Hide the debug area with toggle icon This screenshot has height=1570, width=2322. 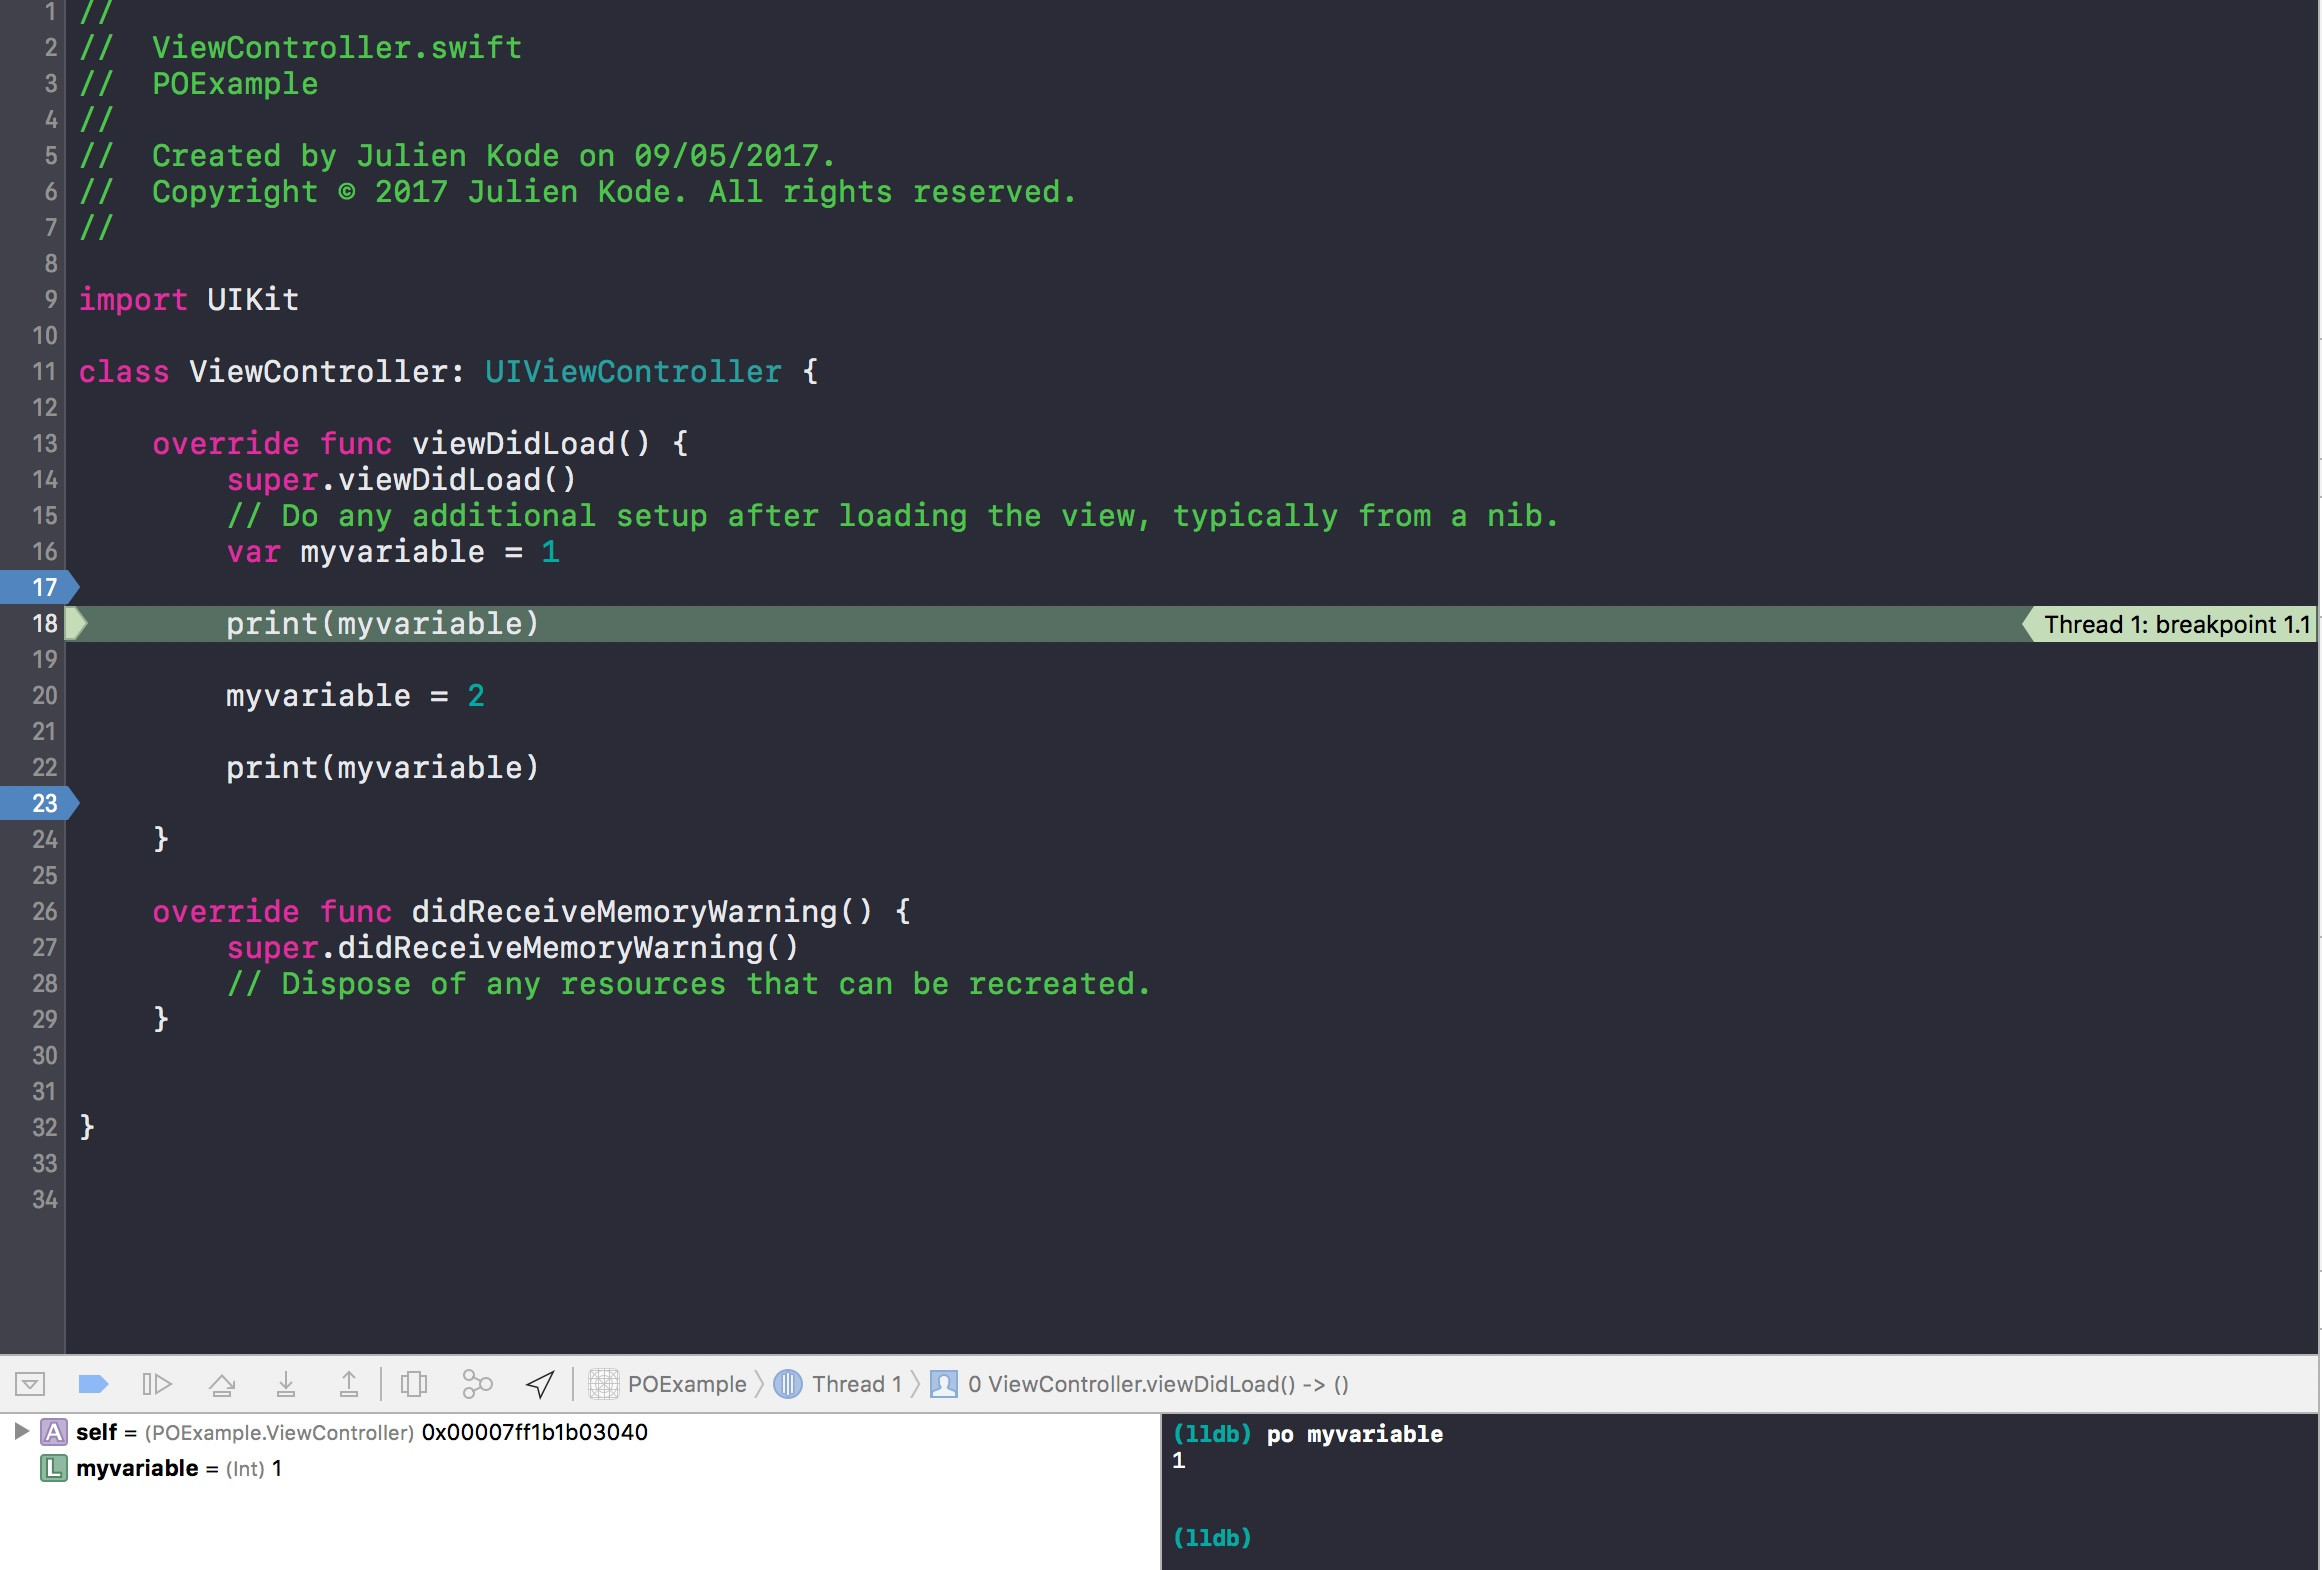click(x=30, y=1384)
